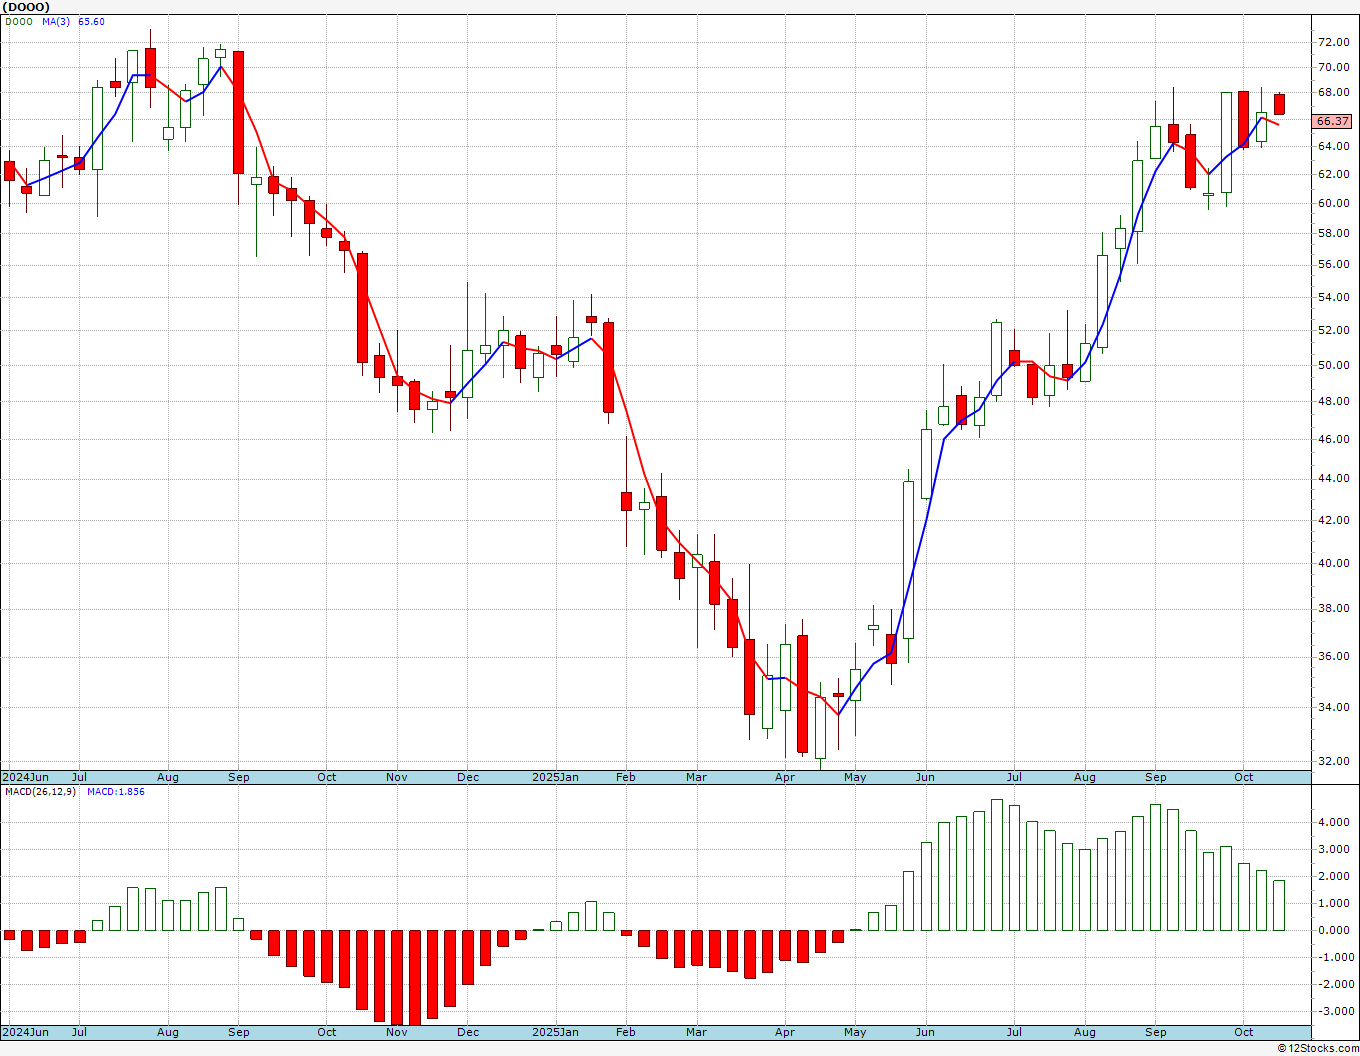This screenshot has width=1360, height=1056.
Task: Select the 52.00 price axis label
Action: coord(1333,330)
